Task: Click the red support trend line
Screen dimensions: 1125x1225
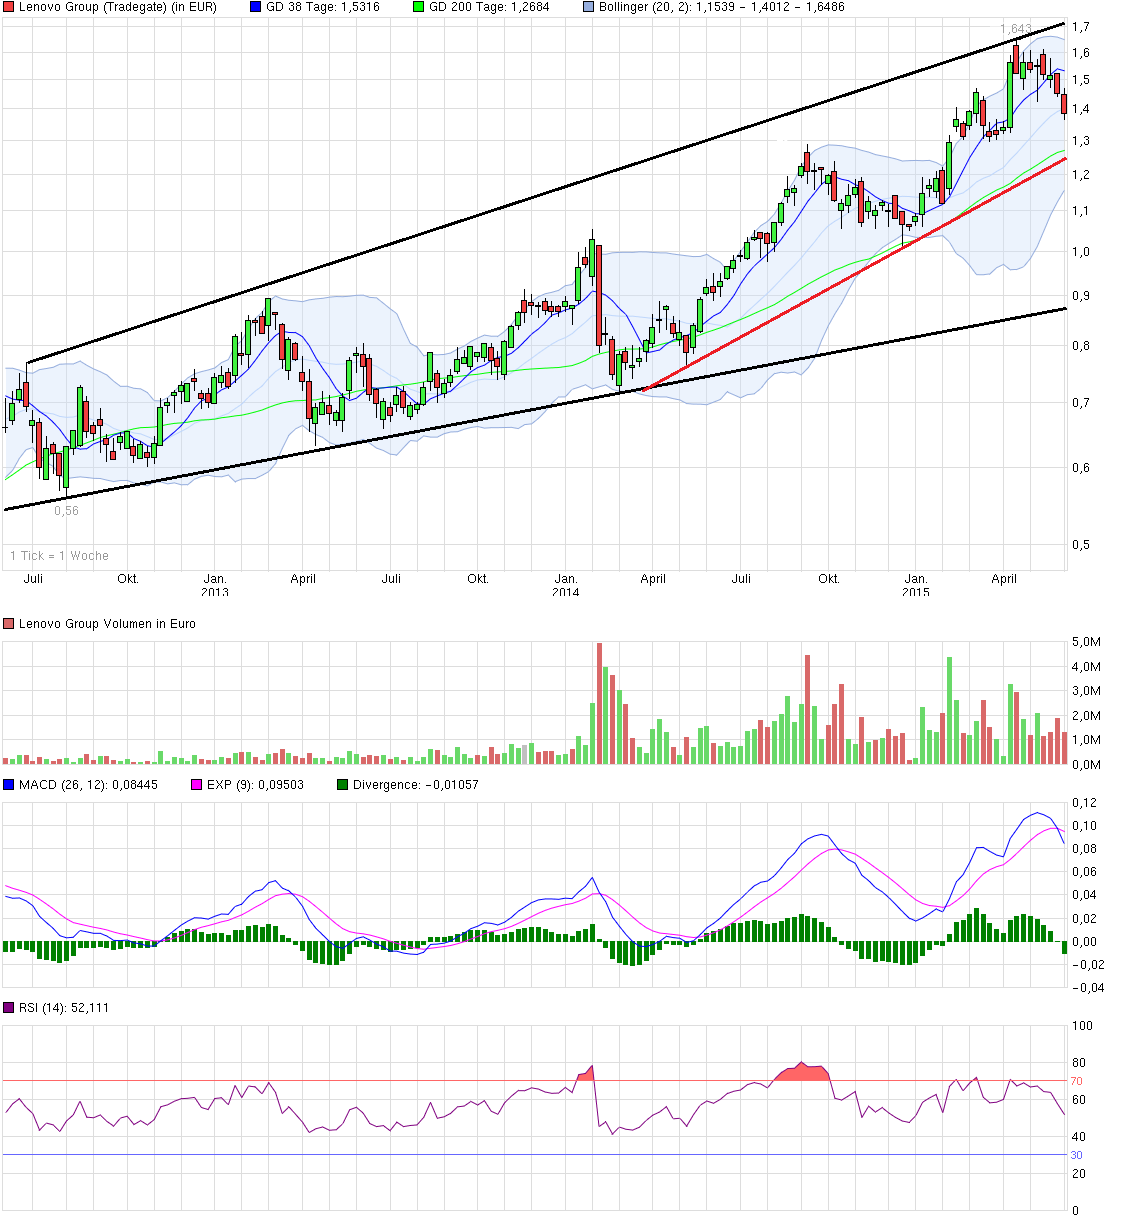Action: (856, 273)
